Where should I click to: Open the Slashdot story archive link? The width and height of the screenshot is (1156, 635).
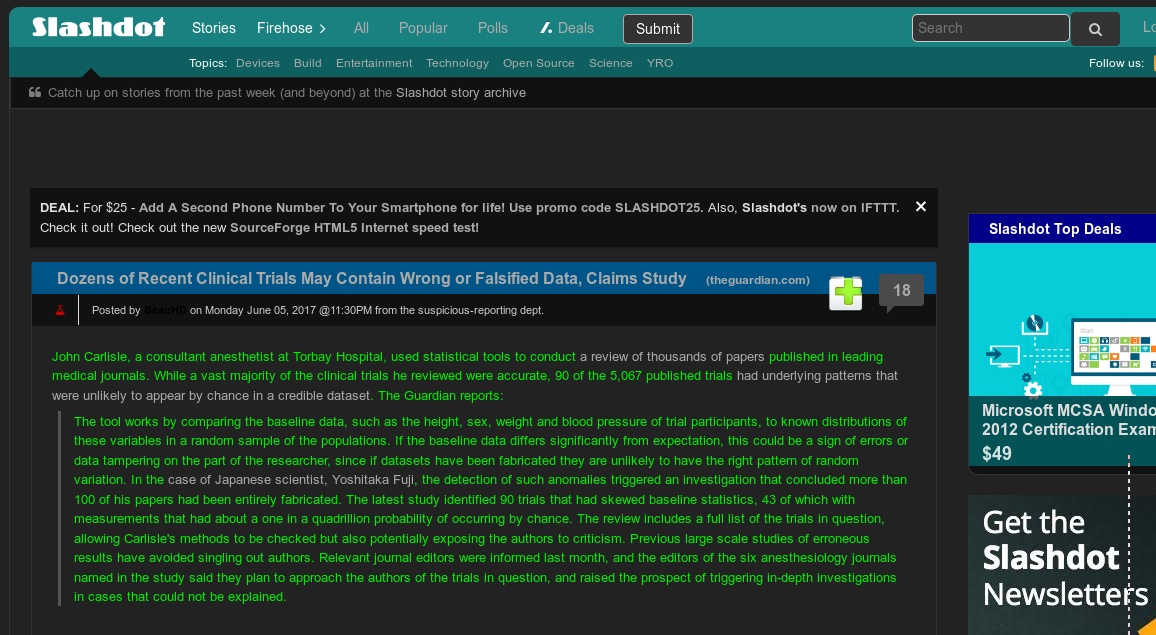(461, 92)
